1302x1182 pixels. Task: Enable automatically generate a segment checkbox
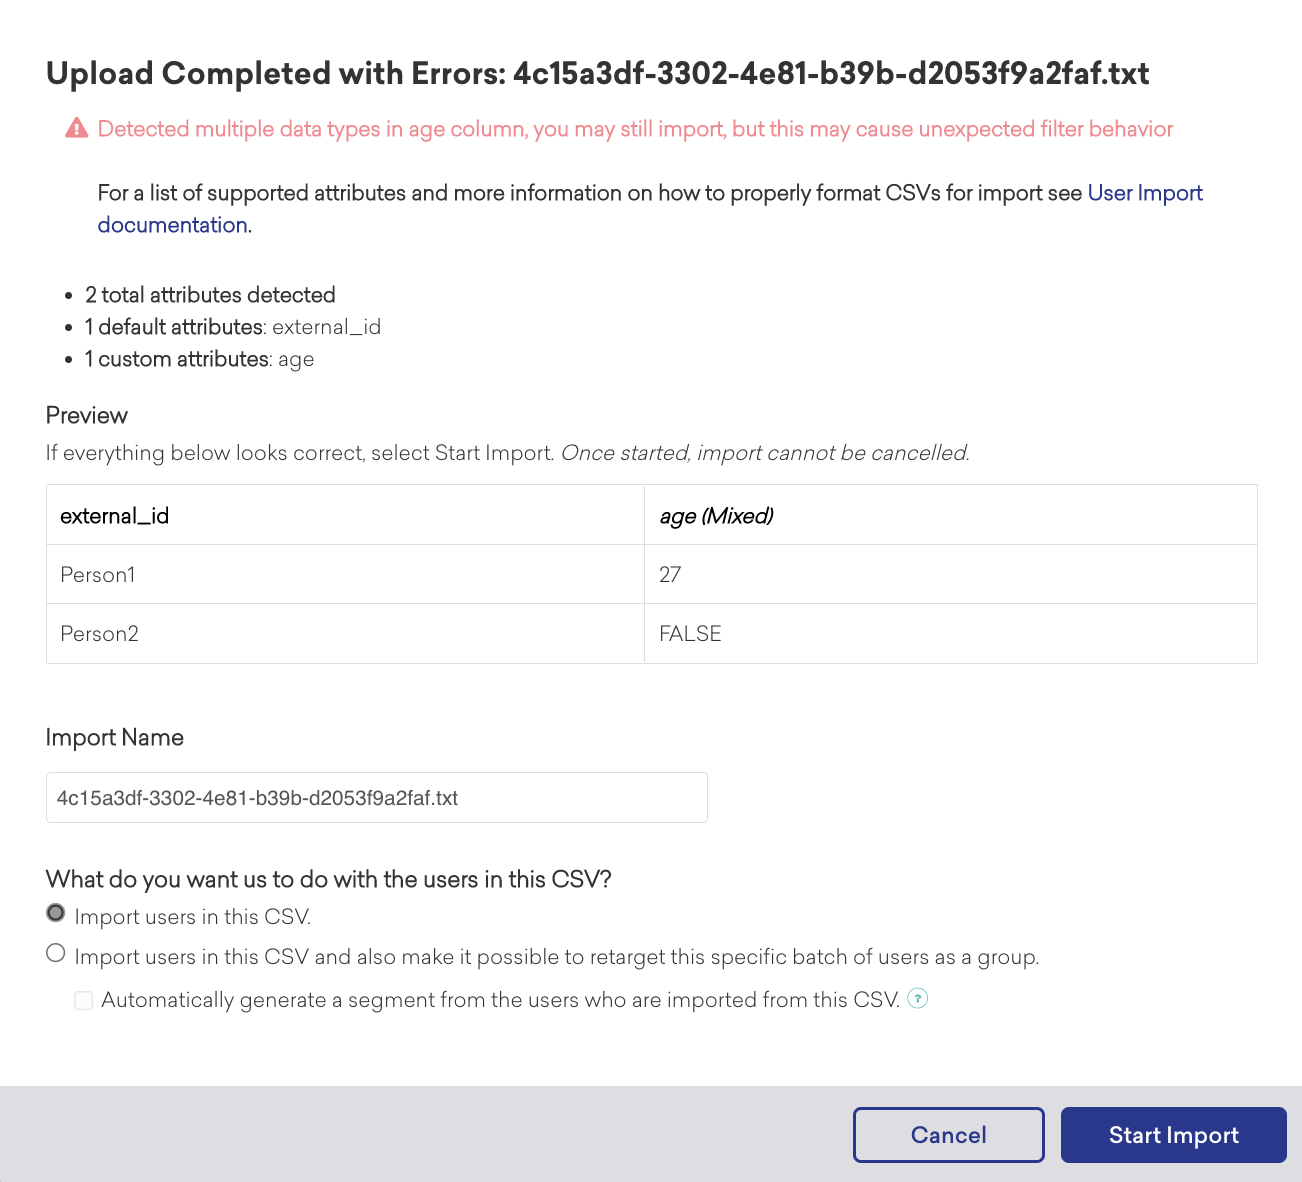(84, 1001)
